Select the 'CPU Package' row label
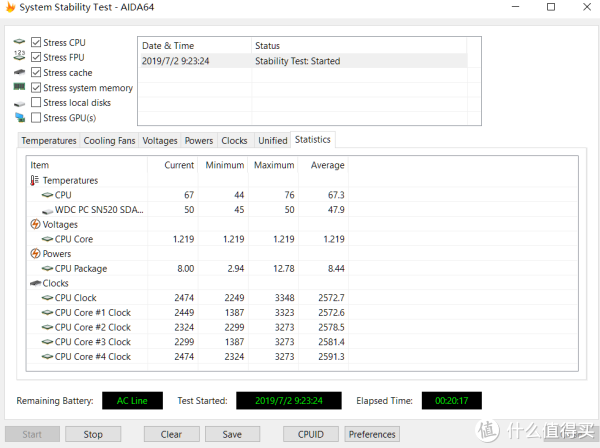Viewport: 600px width, 448px height. pos(81,269)
